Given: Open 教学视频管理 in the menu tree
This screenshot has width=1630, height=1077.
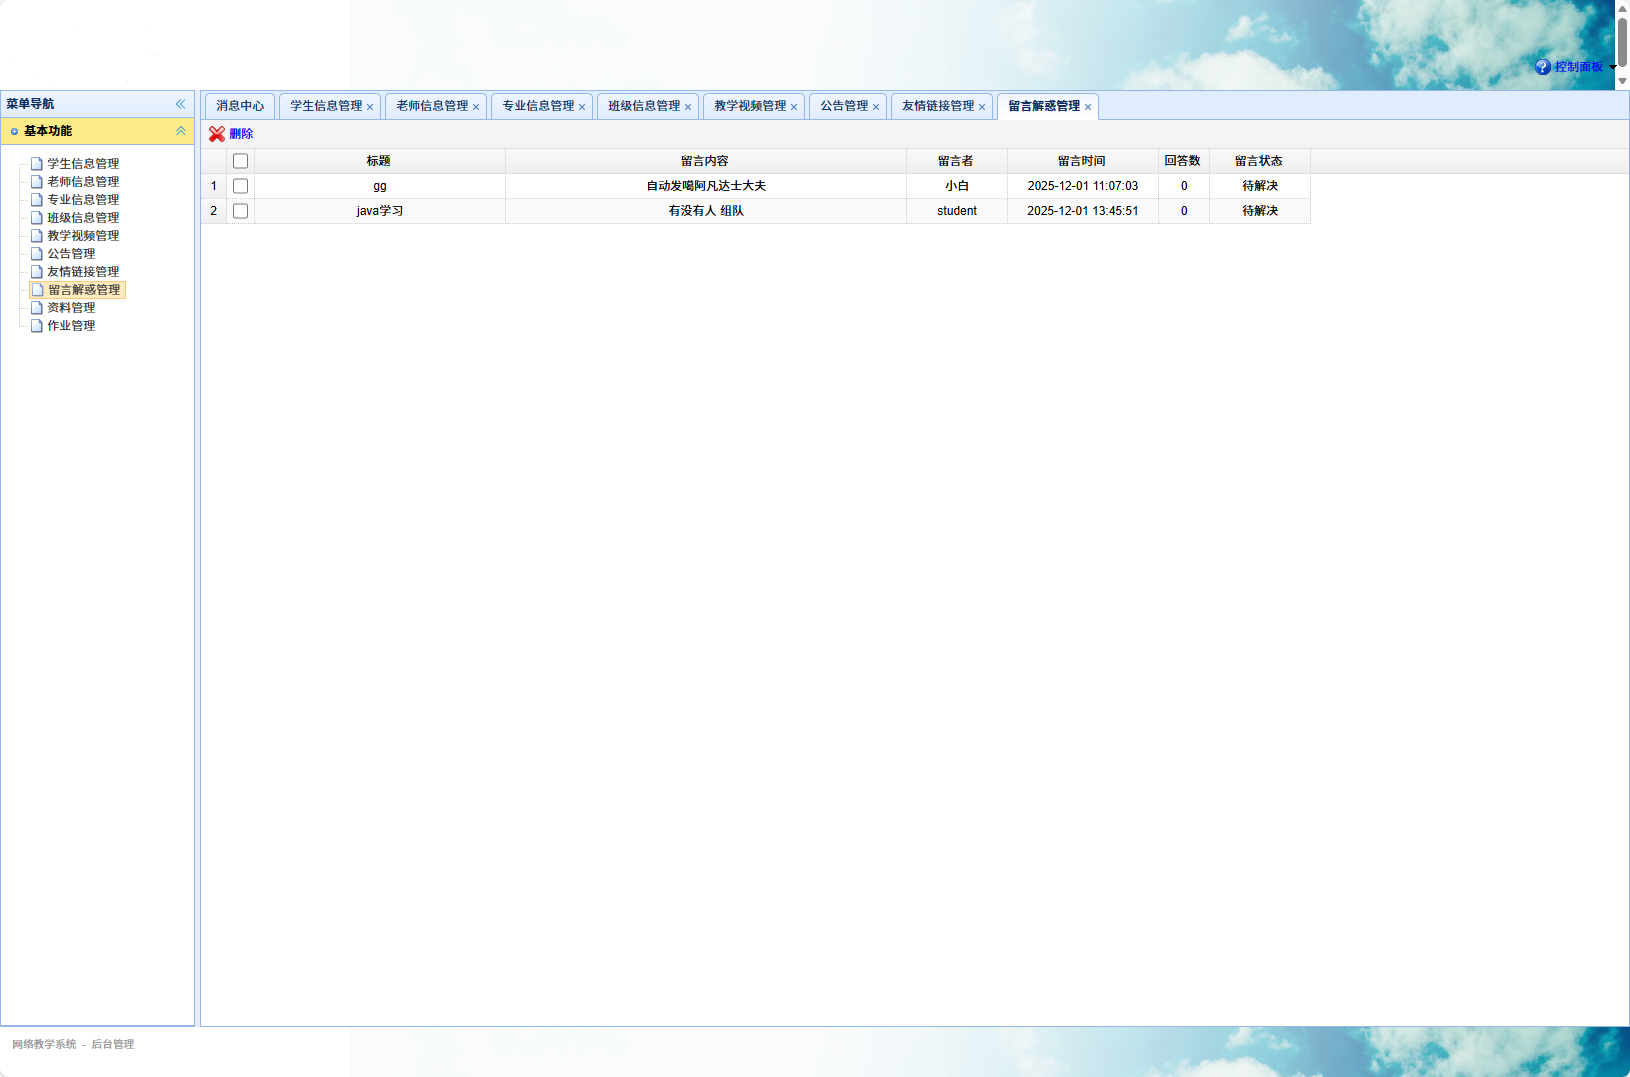Looking at the screenshot, I should tap(83, 236).
